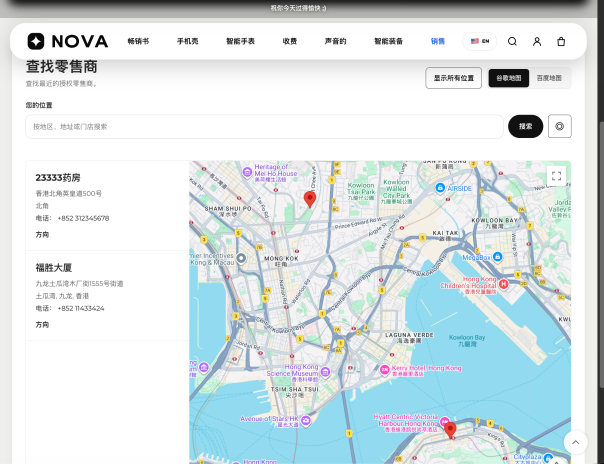Click the TSIM SHA TSUI map label
The width and height of the screenshot is (604, 464).
coord(294,392)
